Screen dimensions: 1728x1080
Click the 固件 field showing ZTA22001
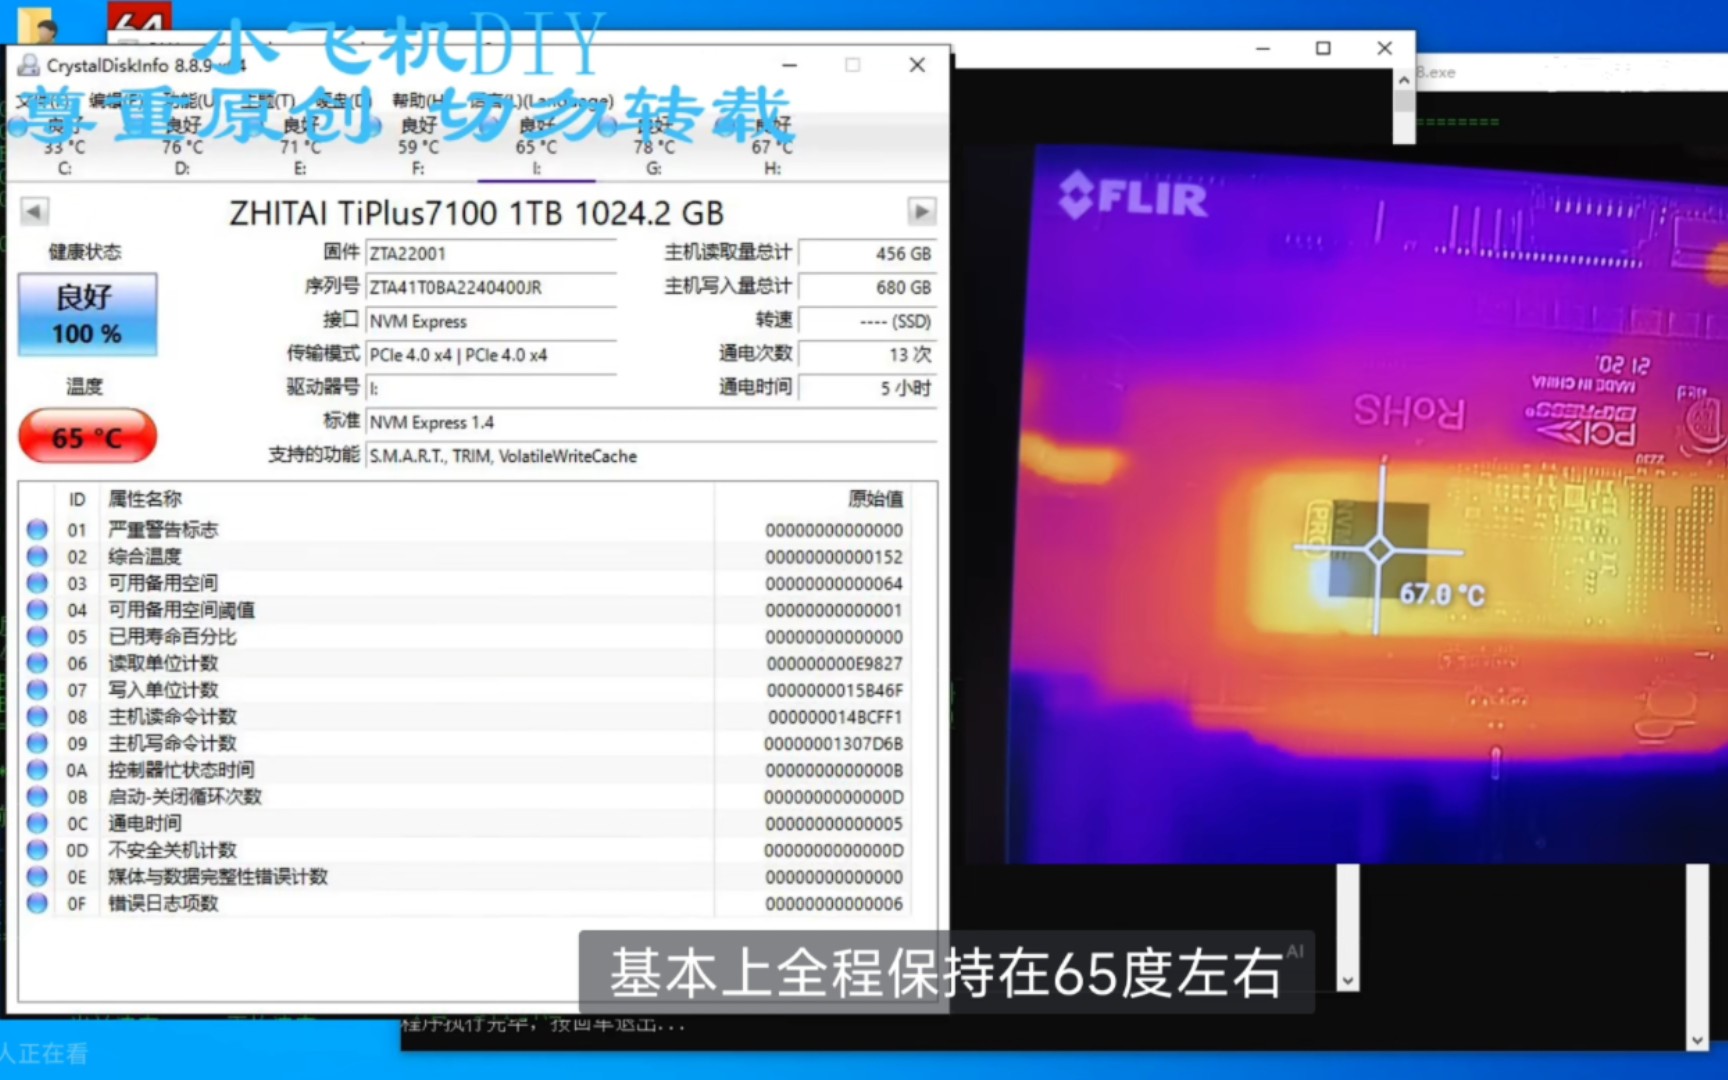coord(490,253)
